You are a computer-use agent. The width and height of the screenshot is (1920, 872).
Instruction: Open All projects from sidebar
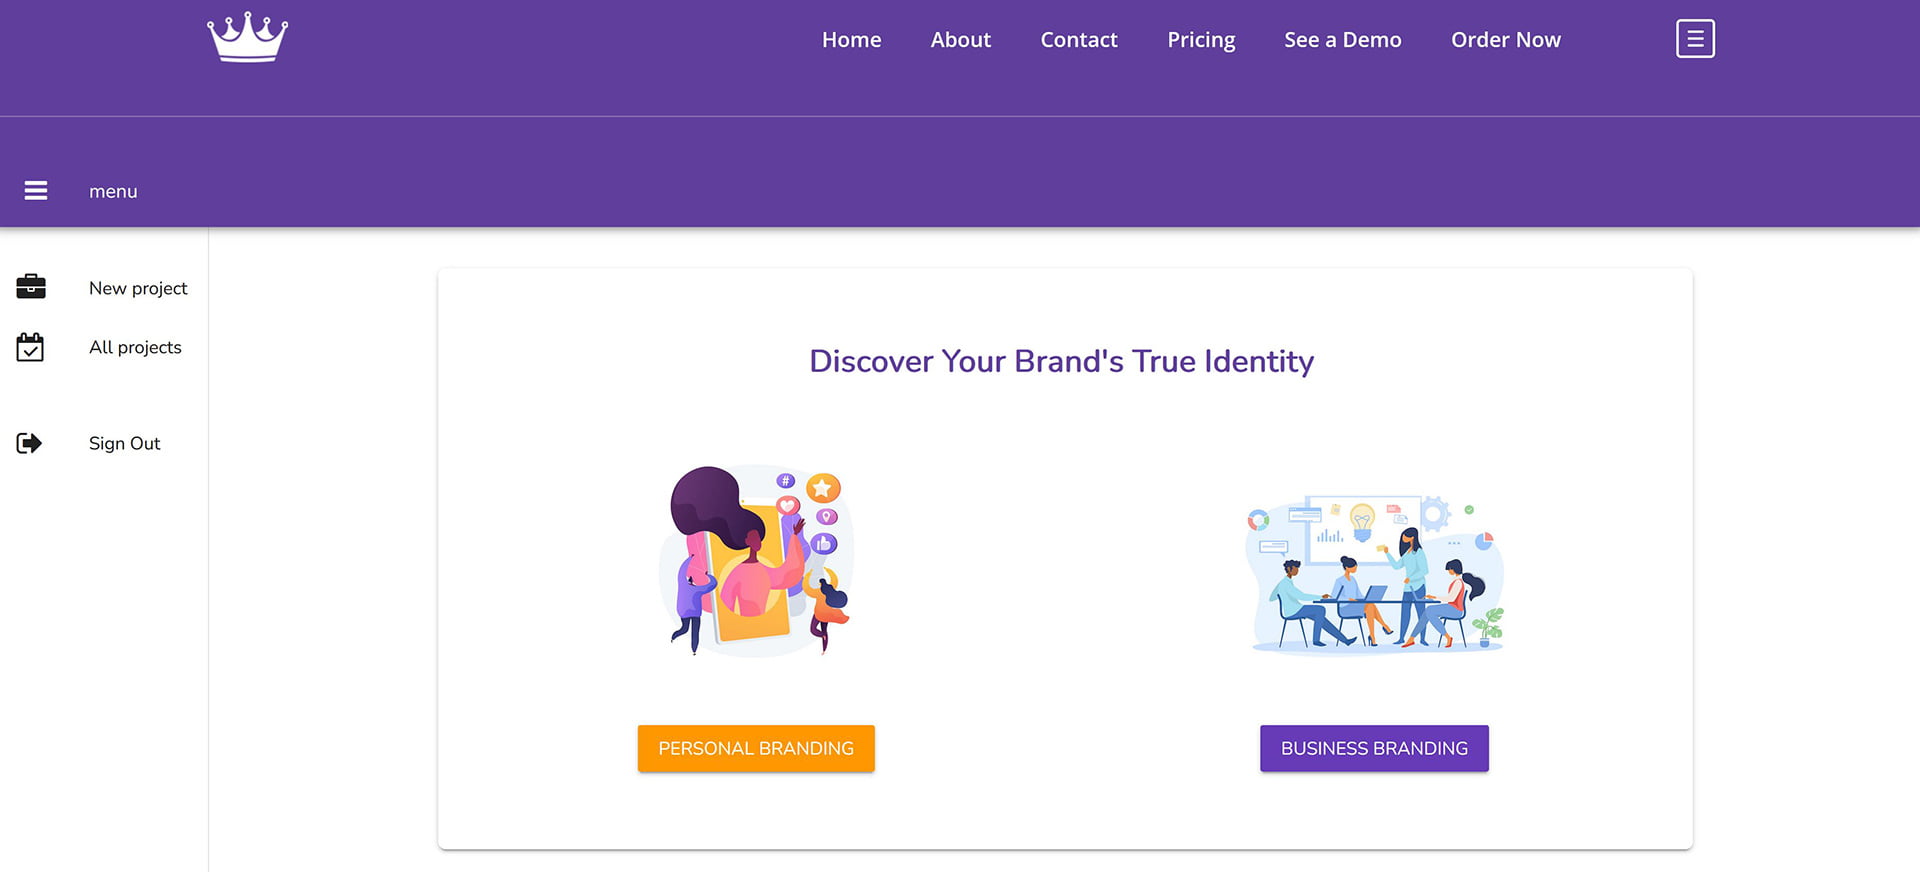click(135, 347)
